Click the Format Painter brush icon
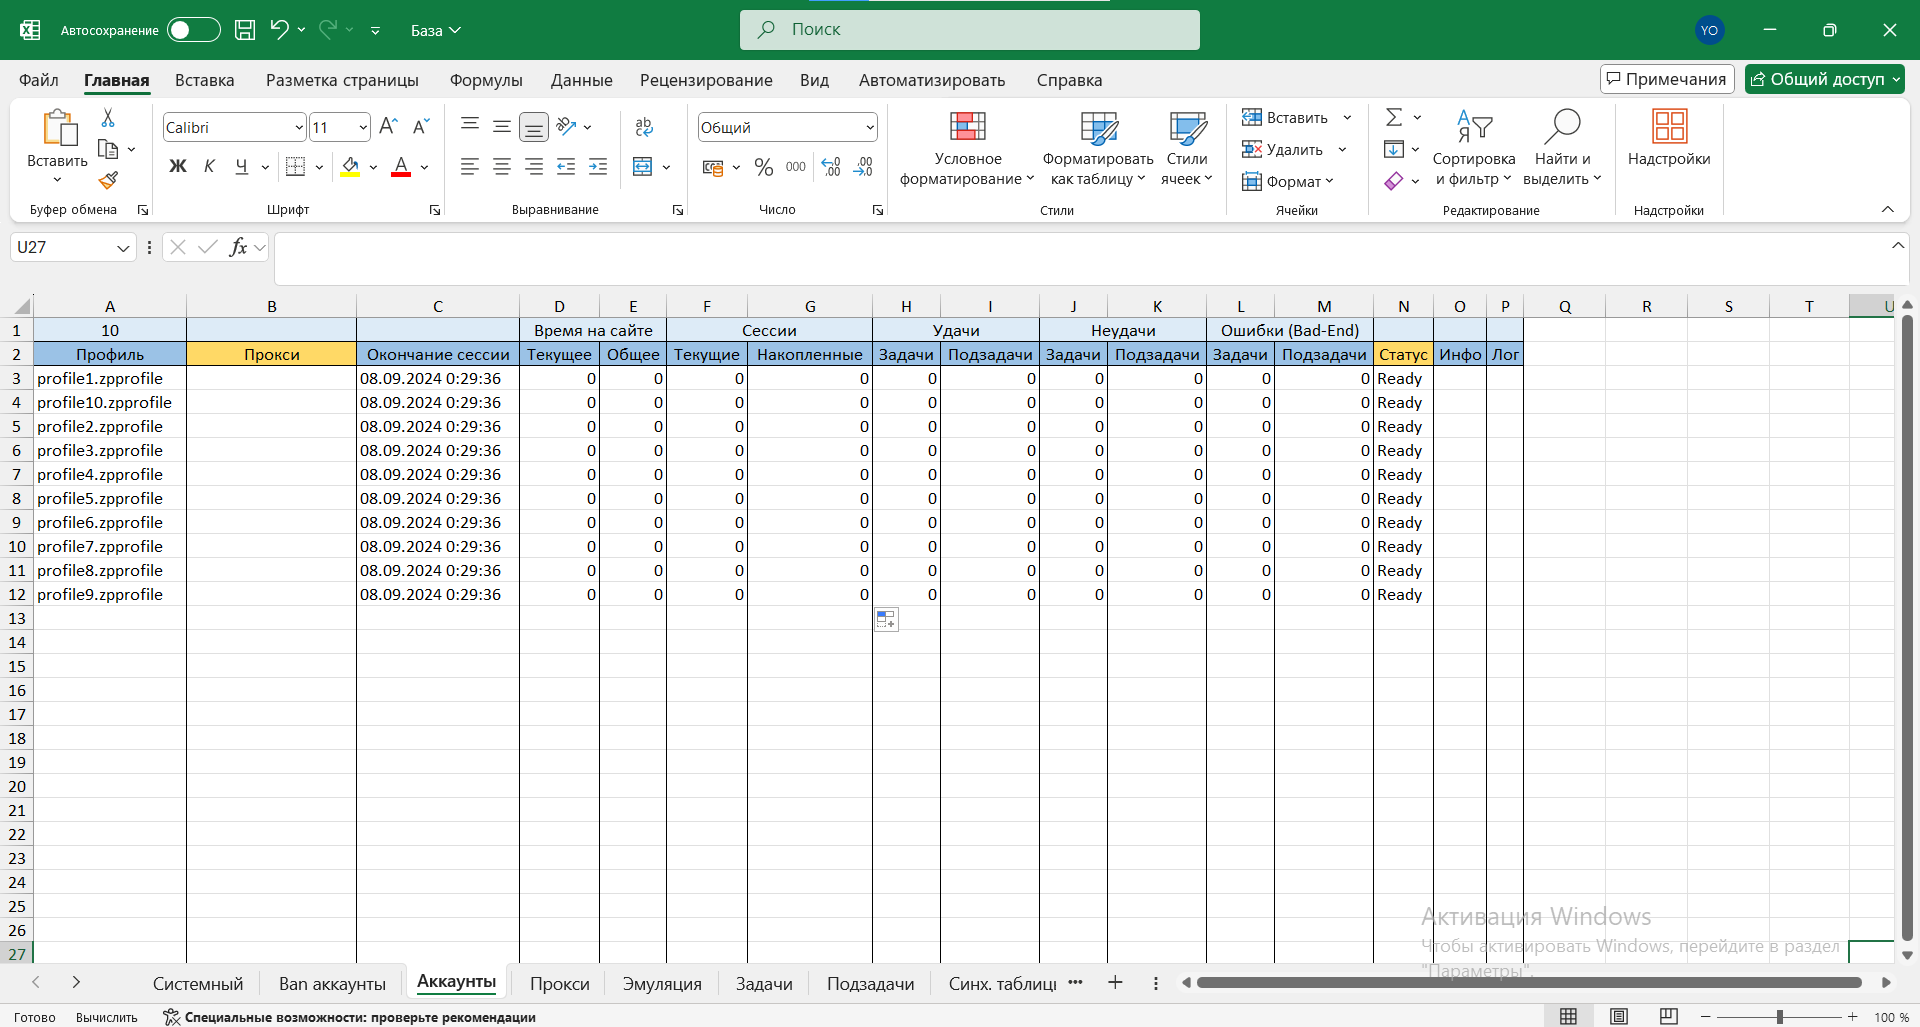 click(x=108, y=180)
